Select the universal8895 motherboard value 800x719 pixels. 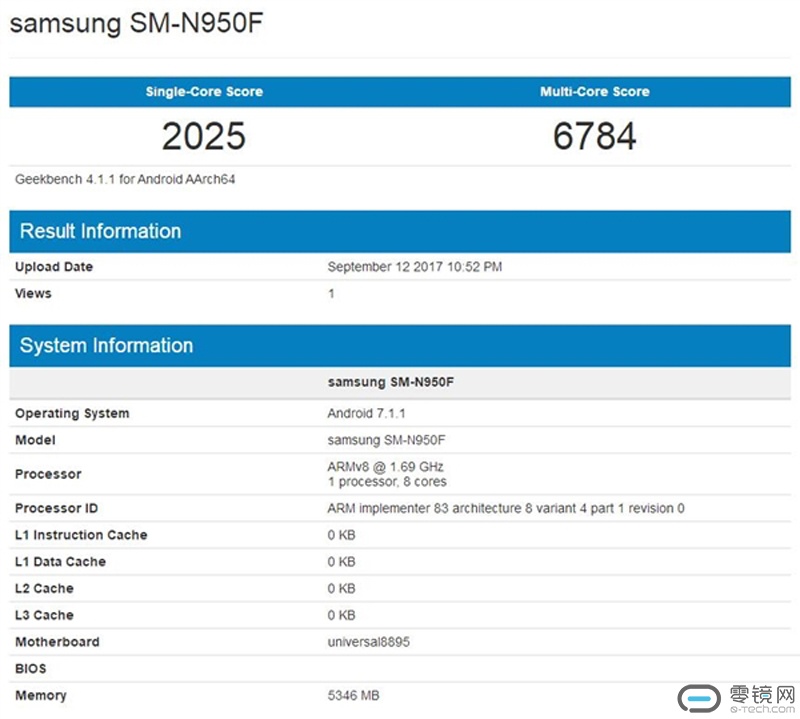368,642
